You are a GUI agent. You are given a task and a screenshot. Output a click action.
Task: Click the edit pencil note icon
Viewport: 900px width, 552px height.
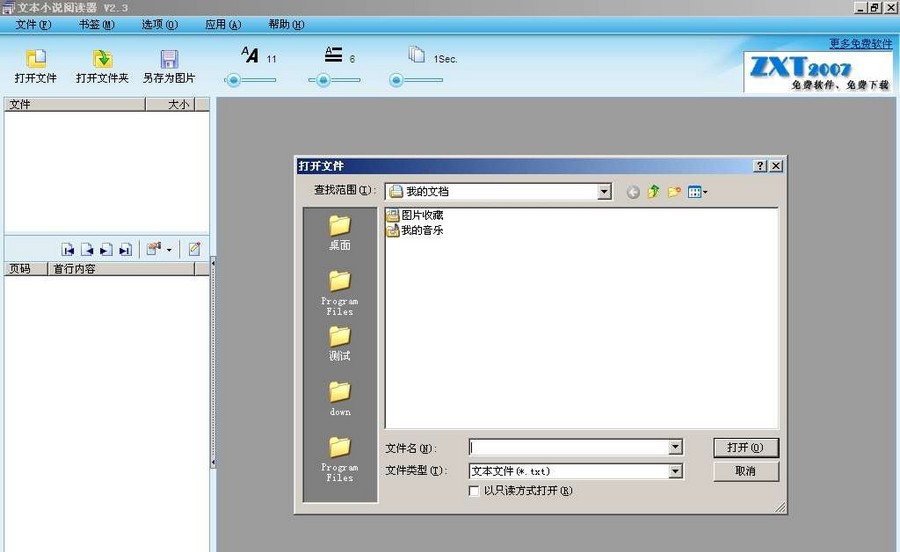point(195,249)
